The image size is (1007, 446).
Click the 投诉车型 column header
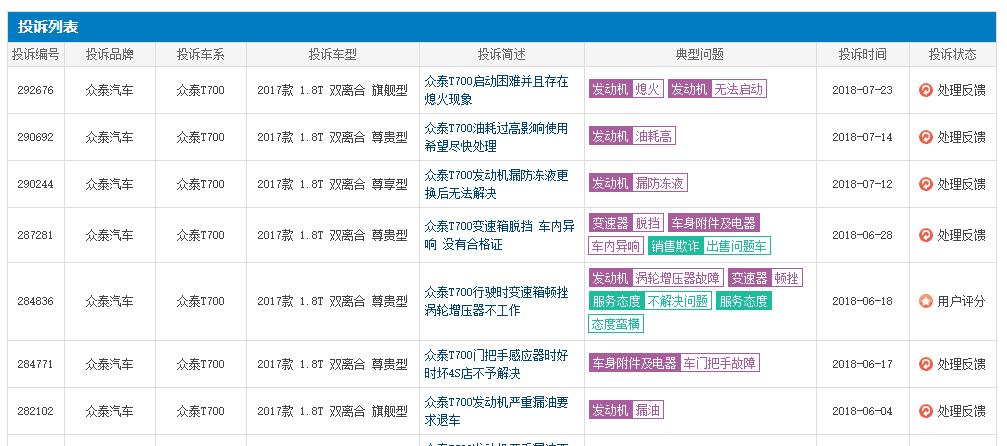tap(332, 55)
